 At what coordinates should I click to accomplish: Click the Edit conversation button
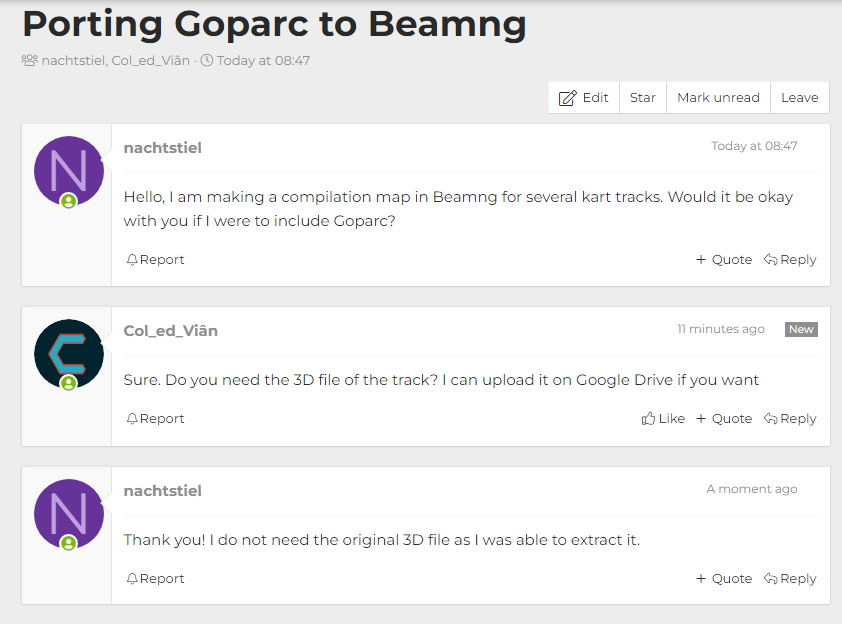(584, 97)
